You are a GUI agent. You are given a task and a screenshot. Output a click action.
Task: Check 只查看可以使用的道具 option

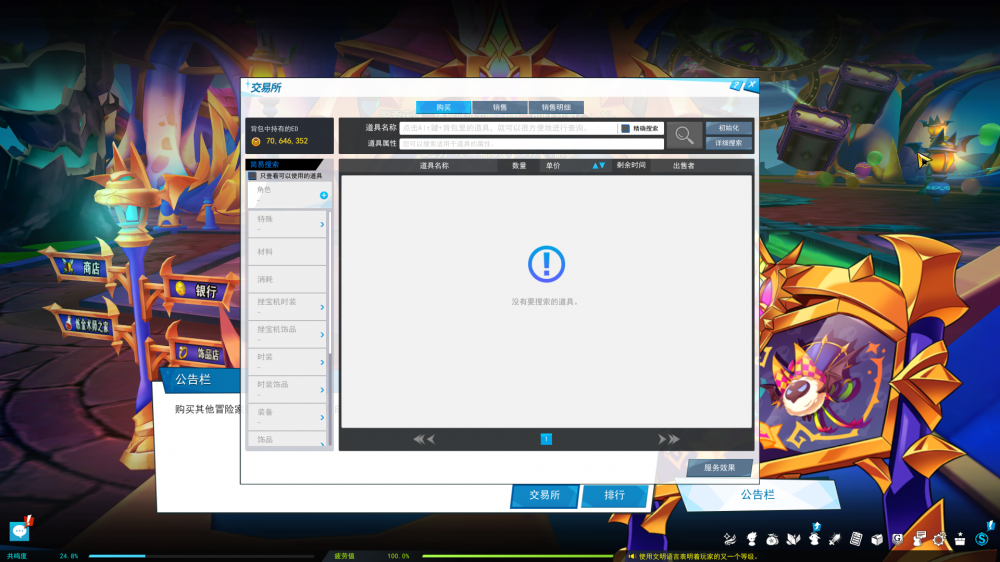(253, 175)
